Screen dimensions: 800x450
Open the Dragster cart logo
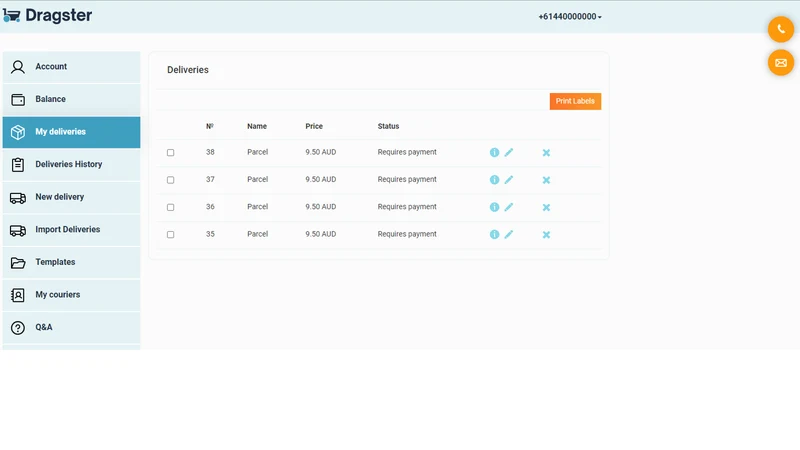tap(11, 16)
